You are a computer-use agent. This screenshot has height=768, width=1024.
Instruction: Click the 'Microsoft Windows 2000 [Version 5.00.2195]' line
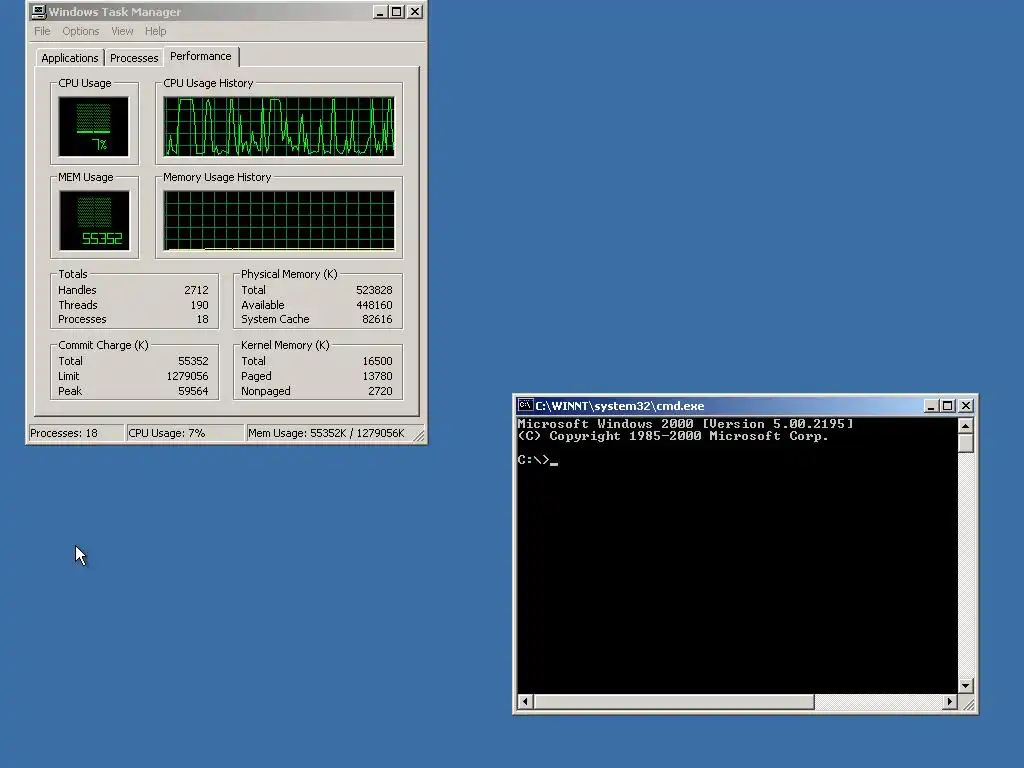(x=685, y=424)
